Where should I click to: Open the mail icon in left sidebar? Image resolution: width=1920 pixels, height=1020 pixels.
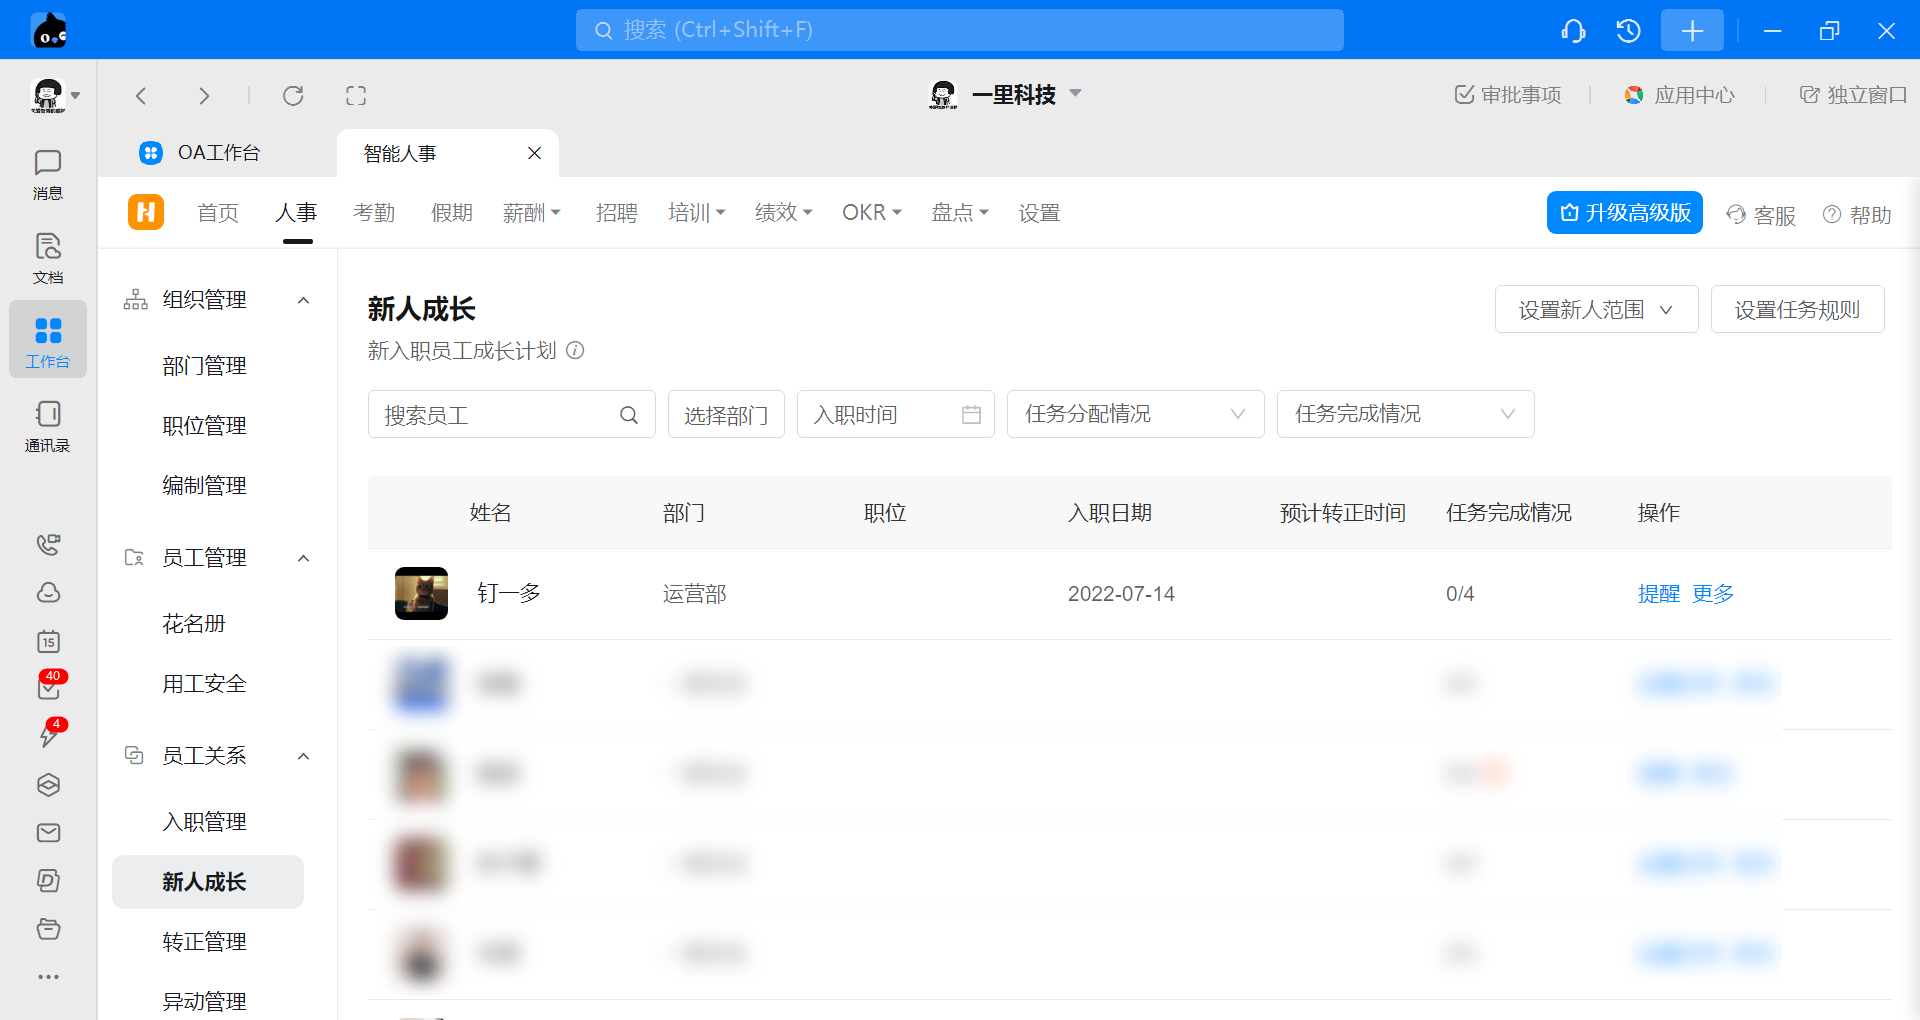tap(48, 833)
